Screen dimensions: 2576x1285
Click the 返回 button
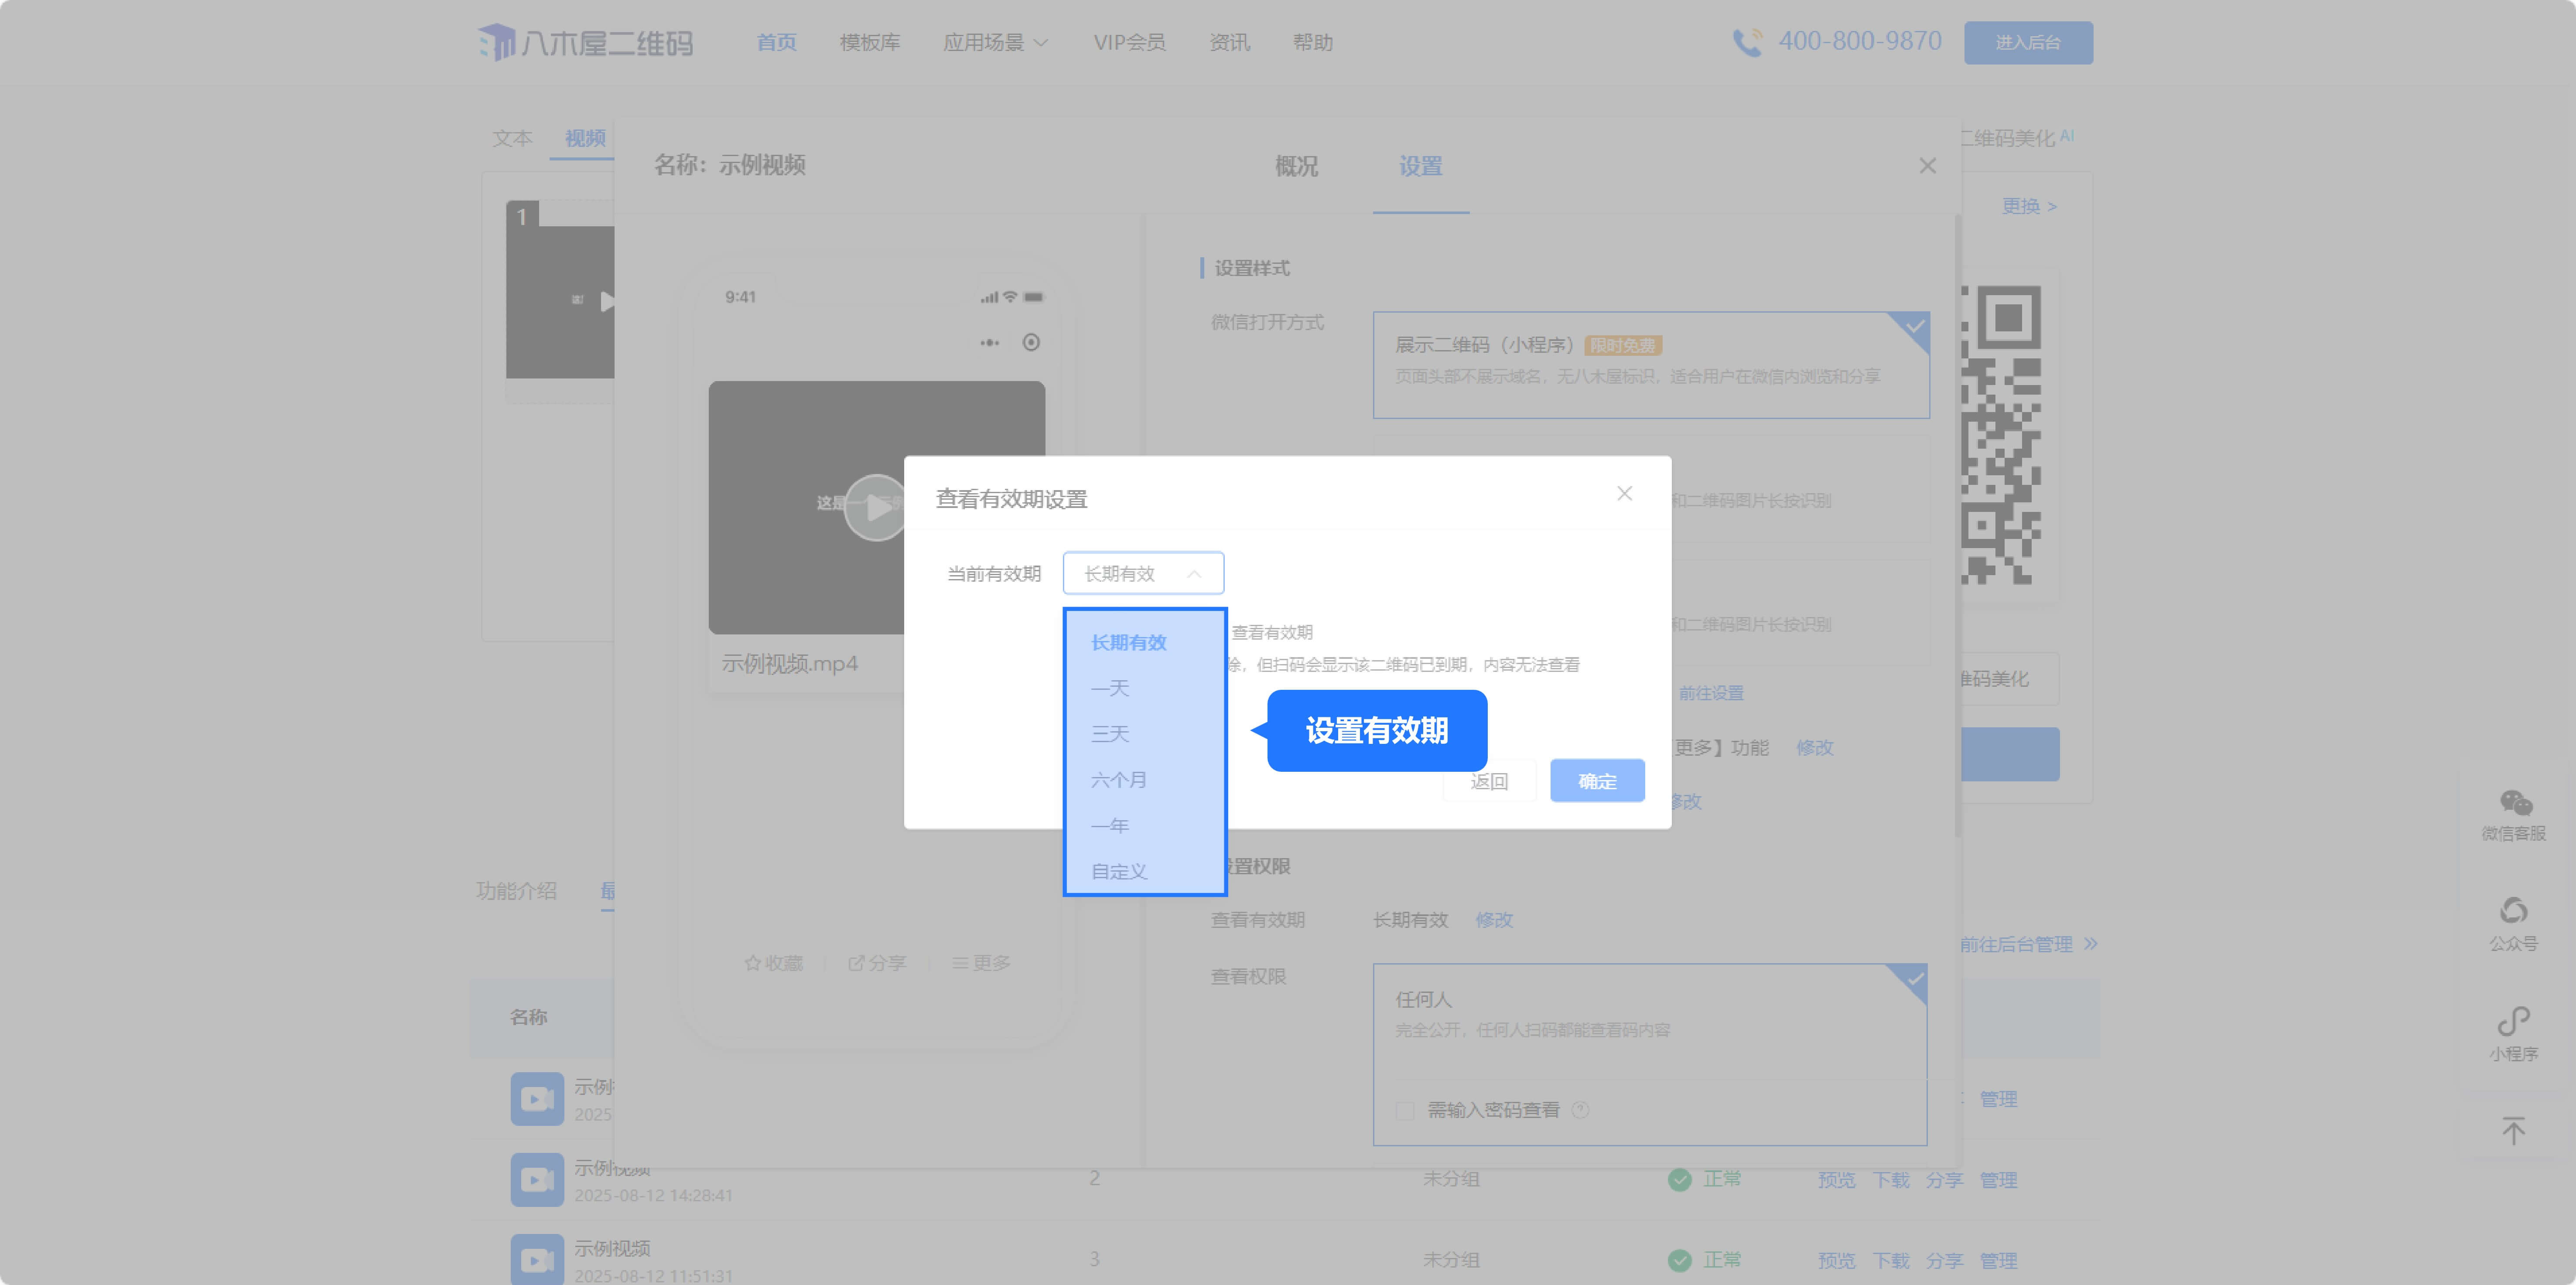pyautogui.click(x=1488, y=781)
